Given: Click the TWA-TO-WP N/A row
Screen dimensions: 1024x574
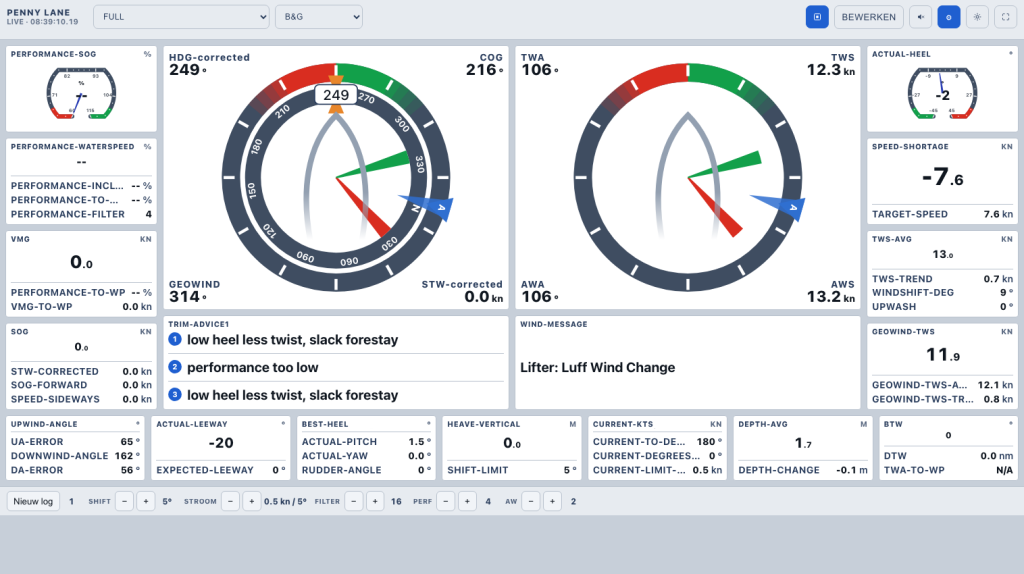Looking at the screenshot, I should [x=948, y=470].
